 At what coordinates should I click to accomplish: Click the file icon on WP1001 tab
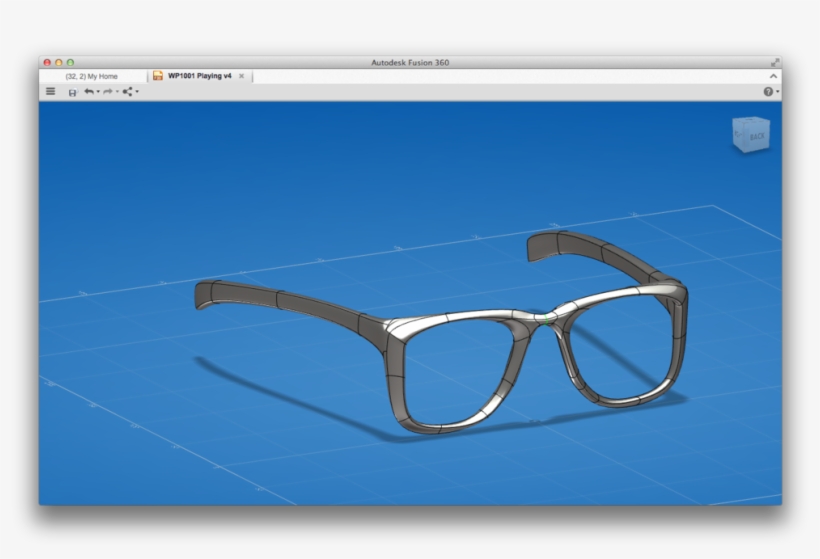[158, 76]
